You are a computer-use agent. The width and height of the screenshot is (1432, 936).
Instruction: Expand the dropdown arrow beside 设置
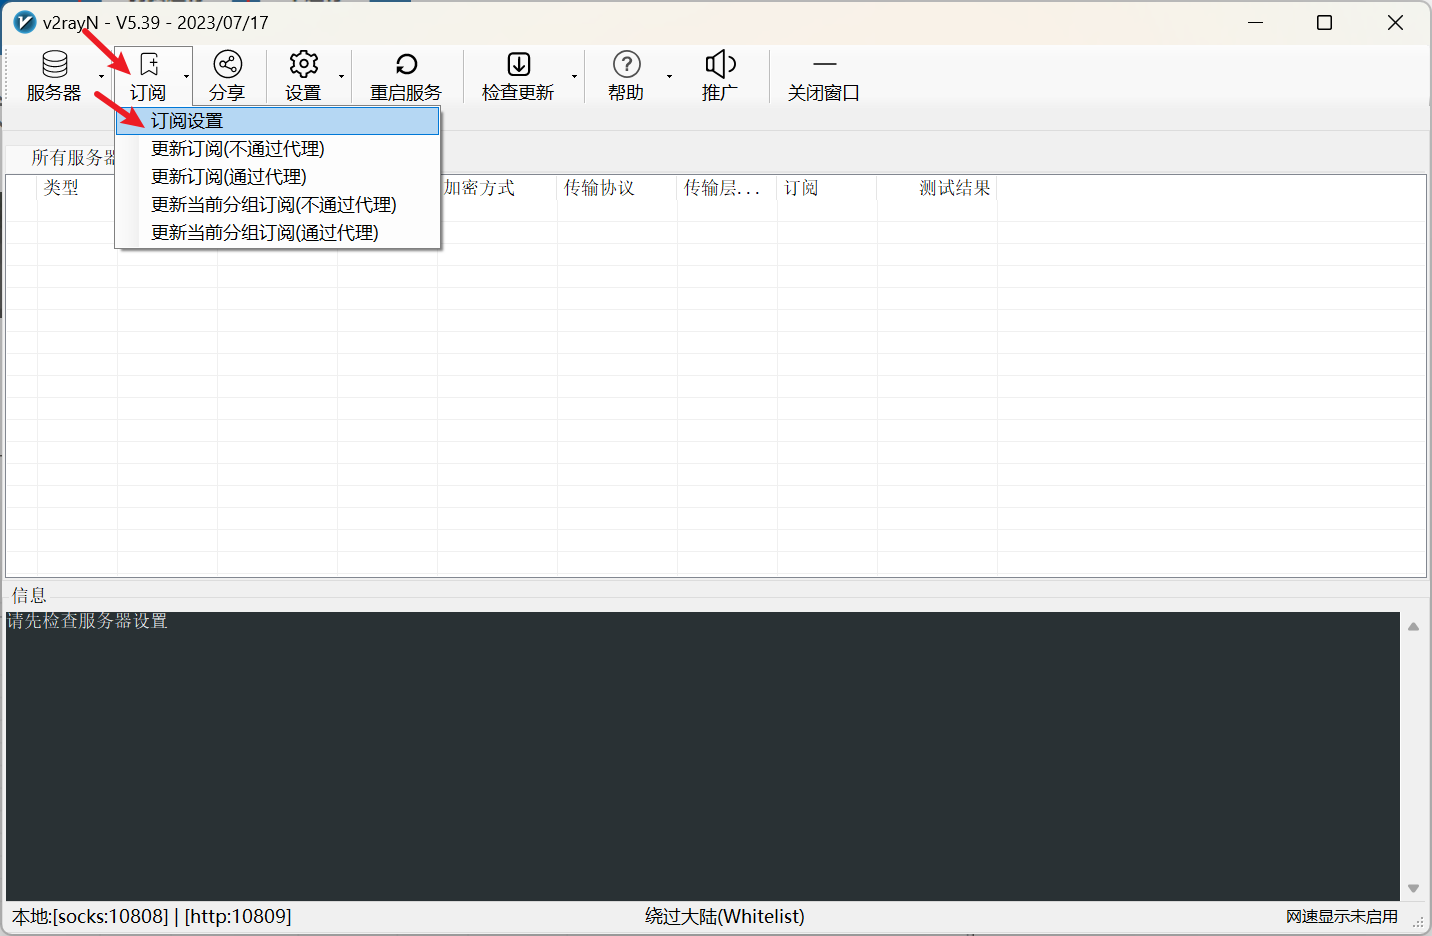click(x=341, y=77)
